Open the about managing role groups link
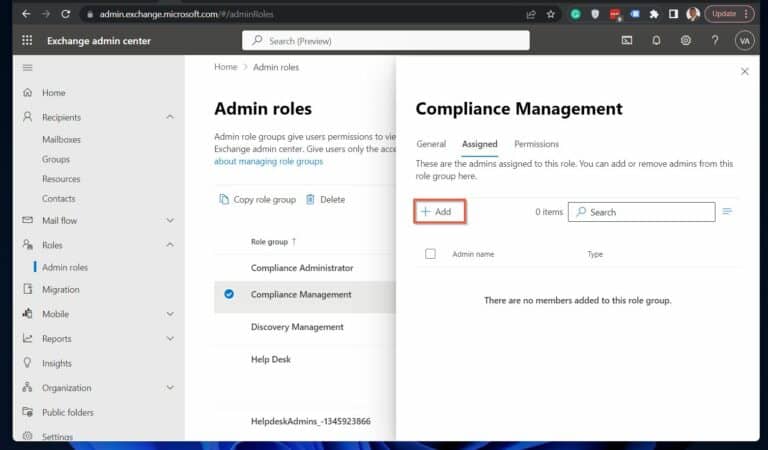The image size is (768, 450). click(268, 161)
